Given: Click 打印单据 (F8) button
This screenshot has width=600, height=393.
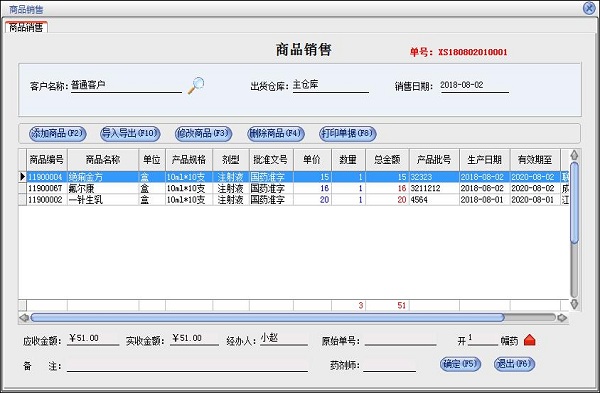Looking at the screenshot, I should point(348,134).
